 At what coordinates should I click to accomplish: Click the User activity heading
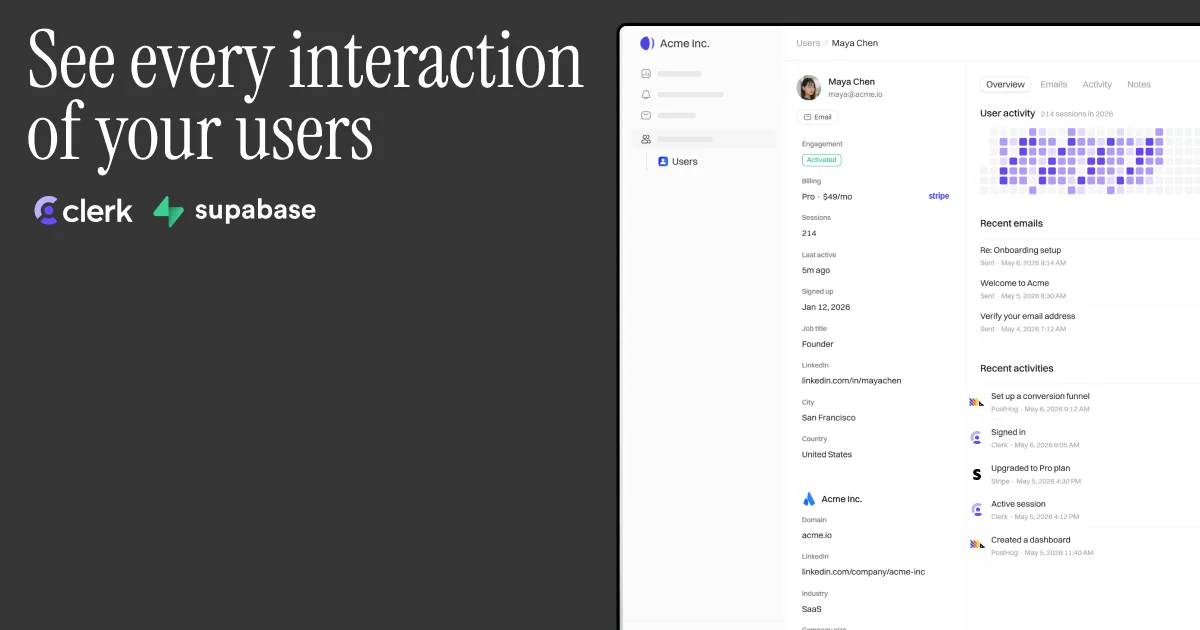[1007, 114]
